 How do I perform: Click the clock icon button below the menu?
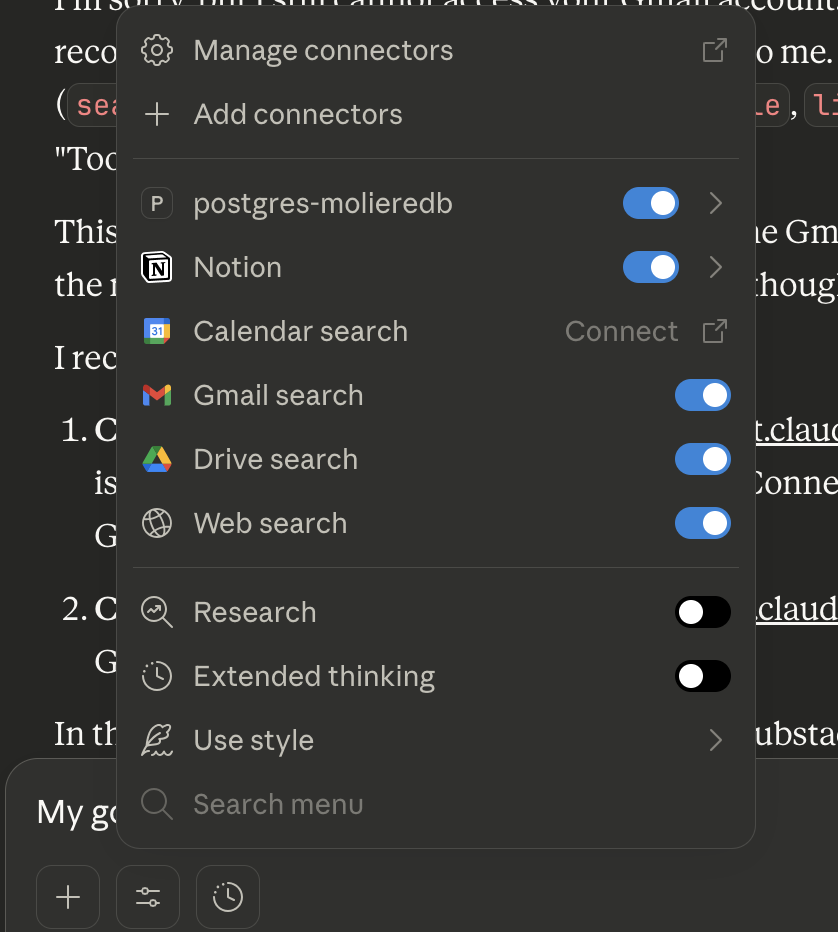(228, 897)
